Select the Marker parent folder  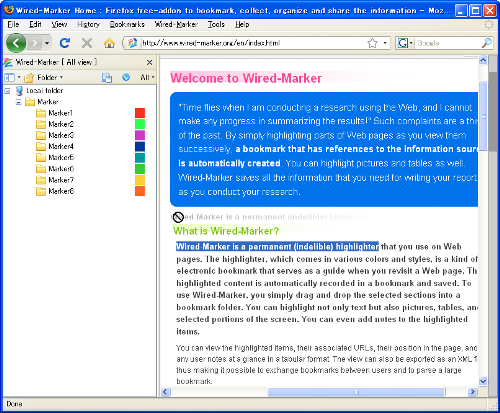click(48, 102)
